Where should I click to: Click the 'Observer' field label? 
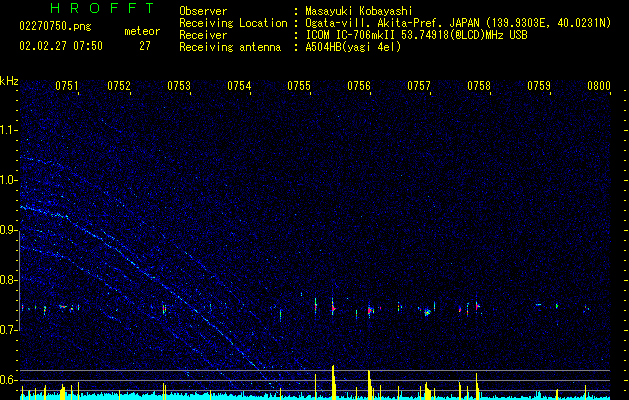(x=203, y=11)
